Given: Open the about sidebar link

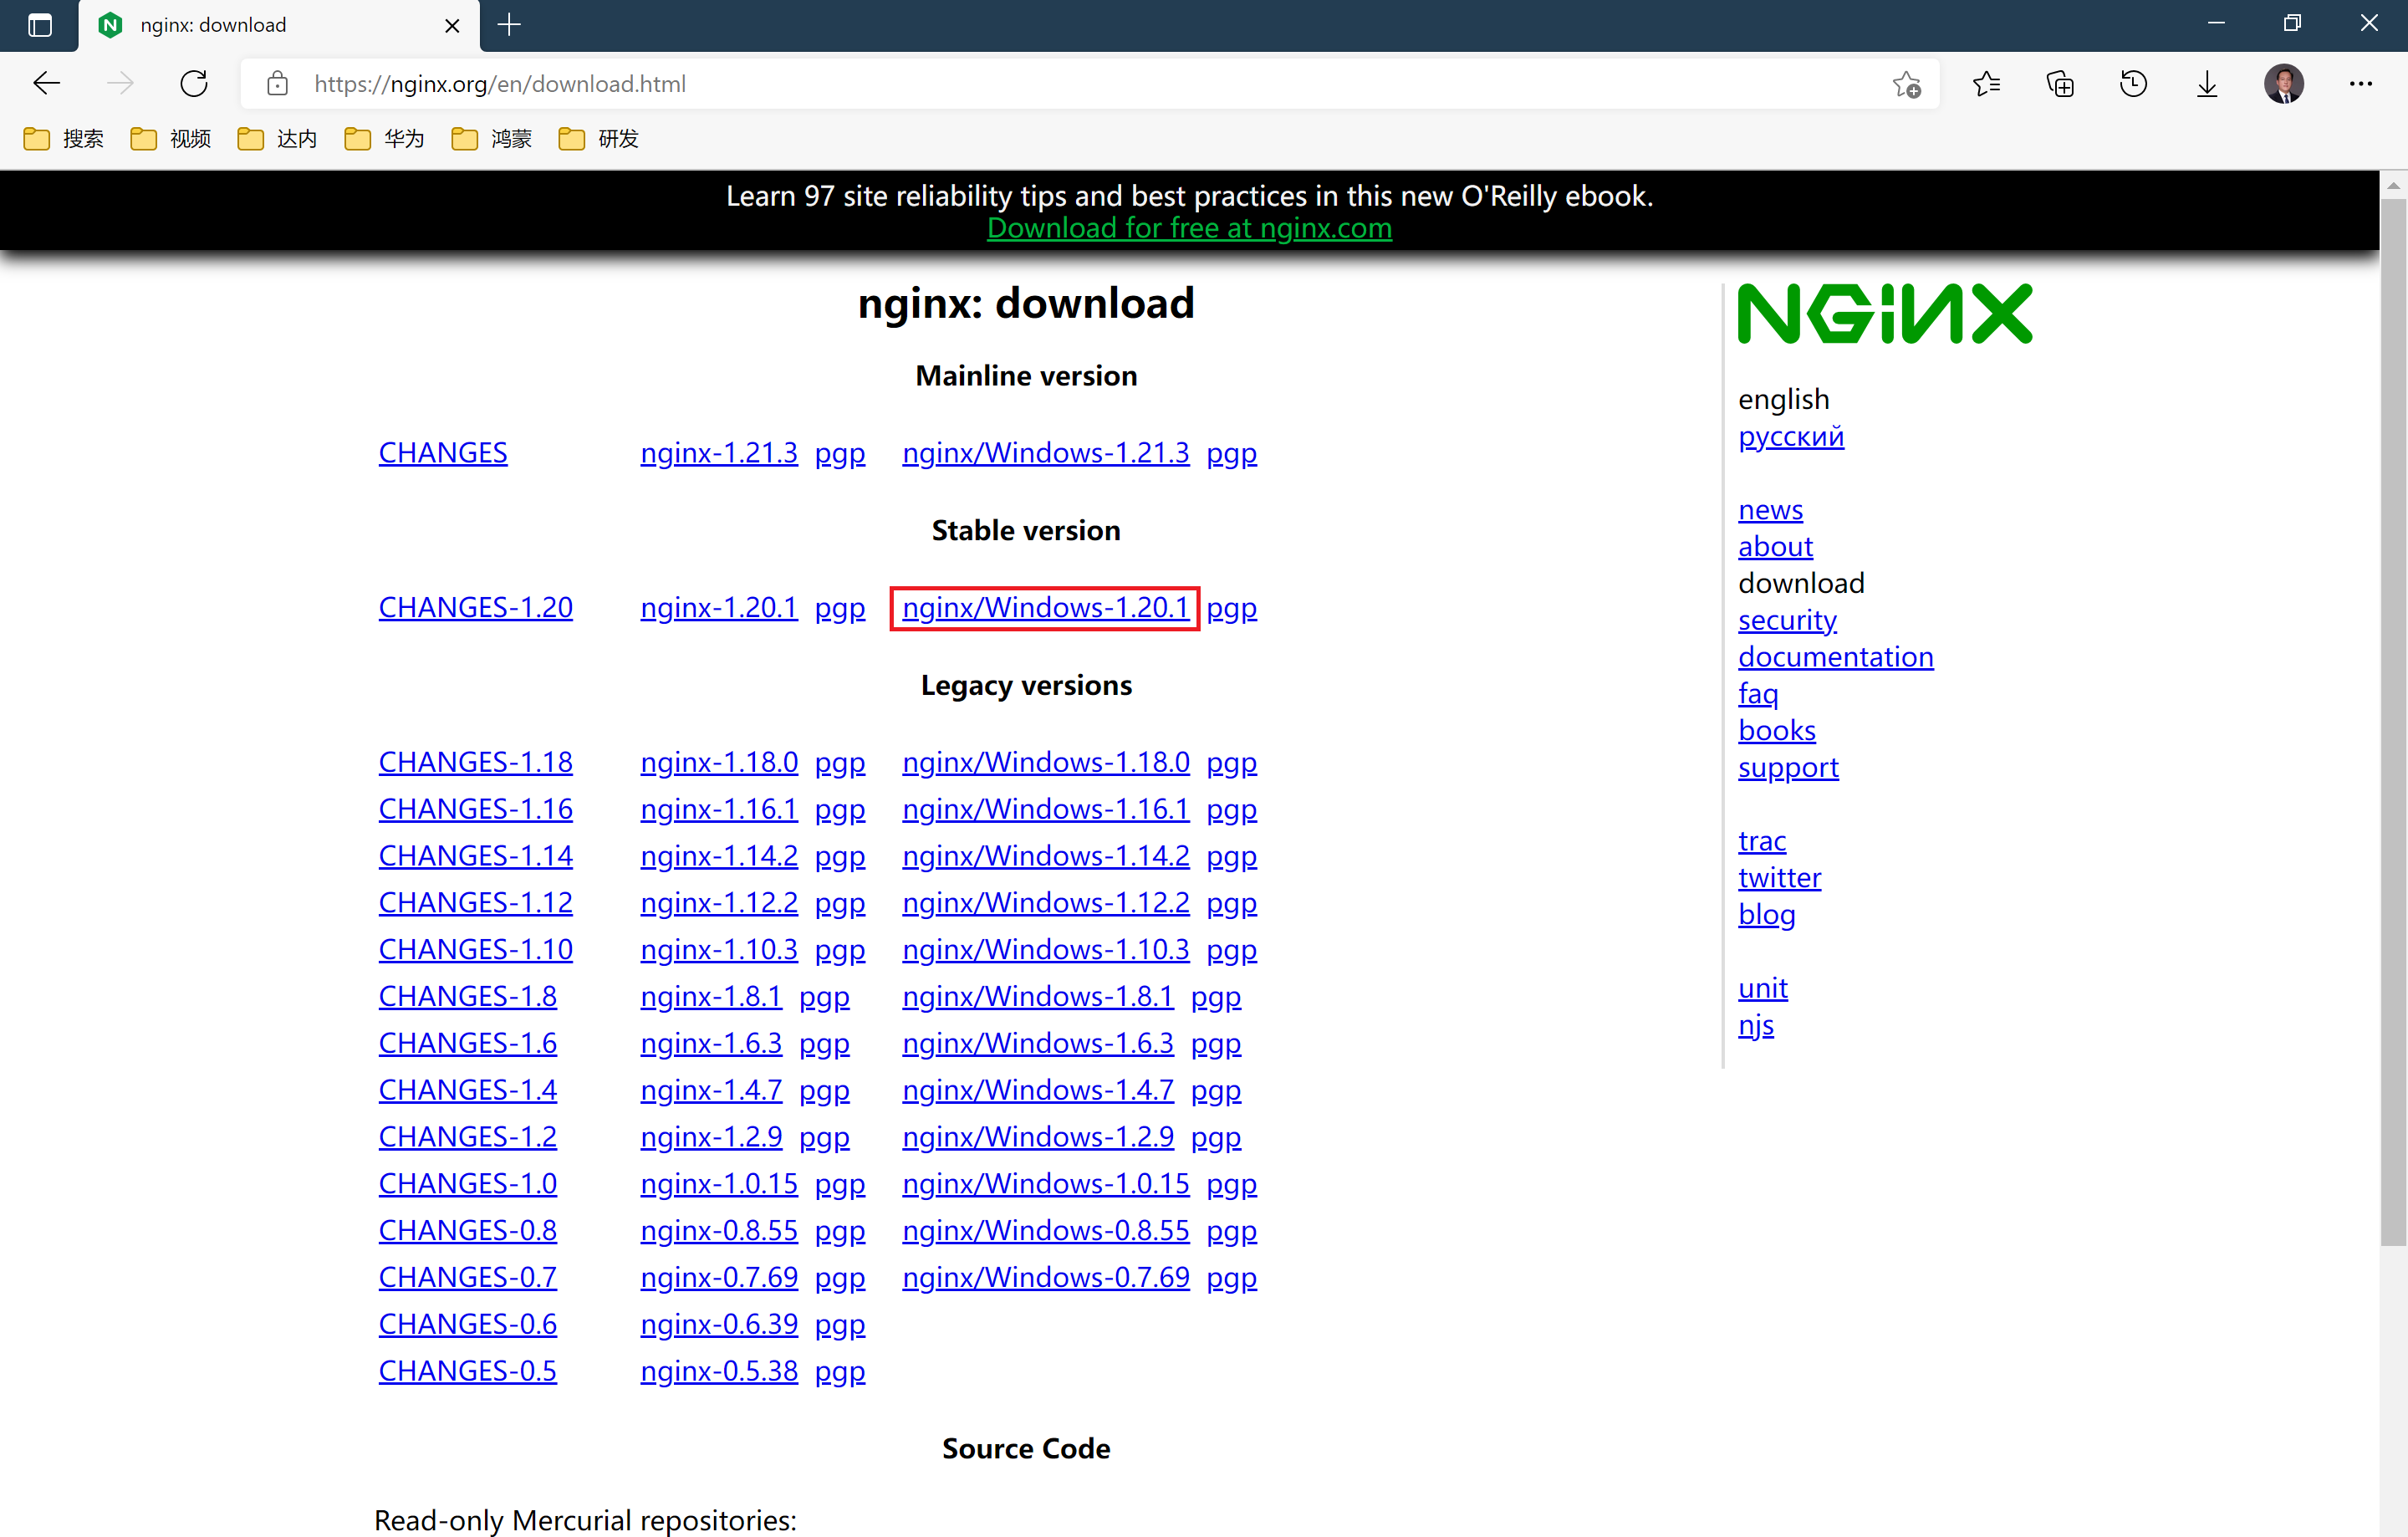Looking at the screenshot, I should point(1775,547).
